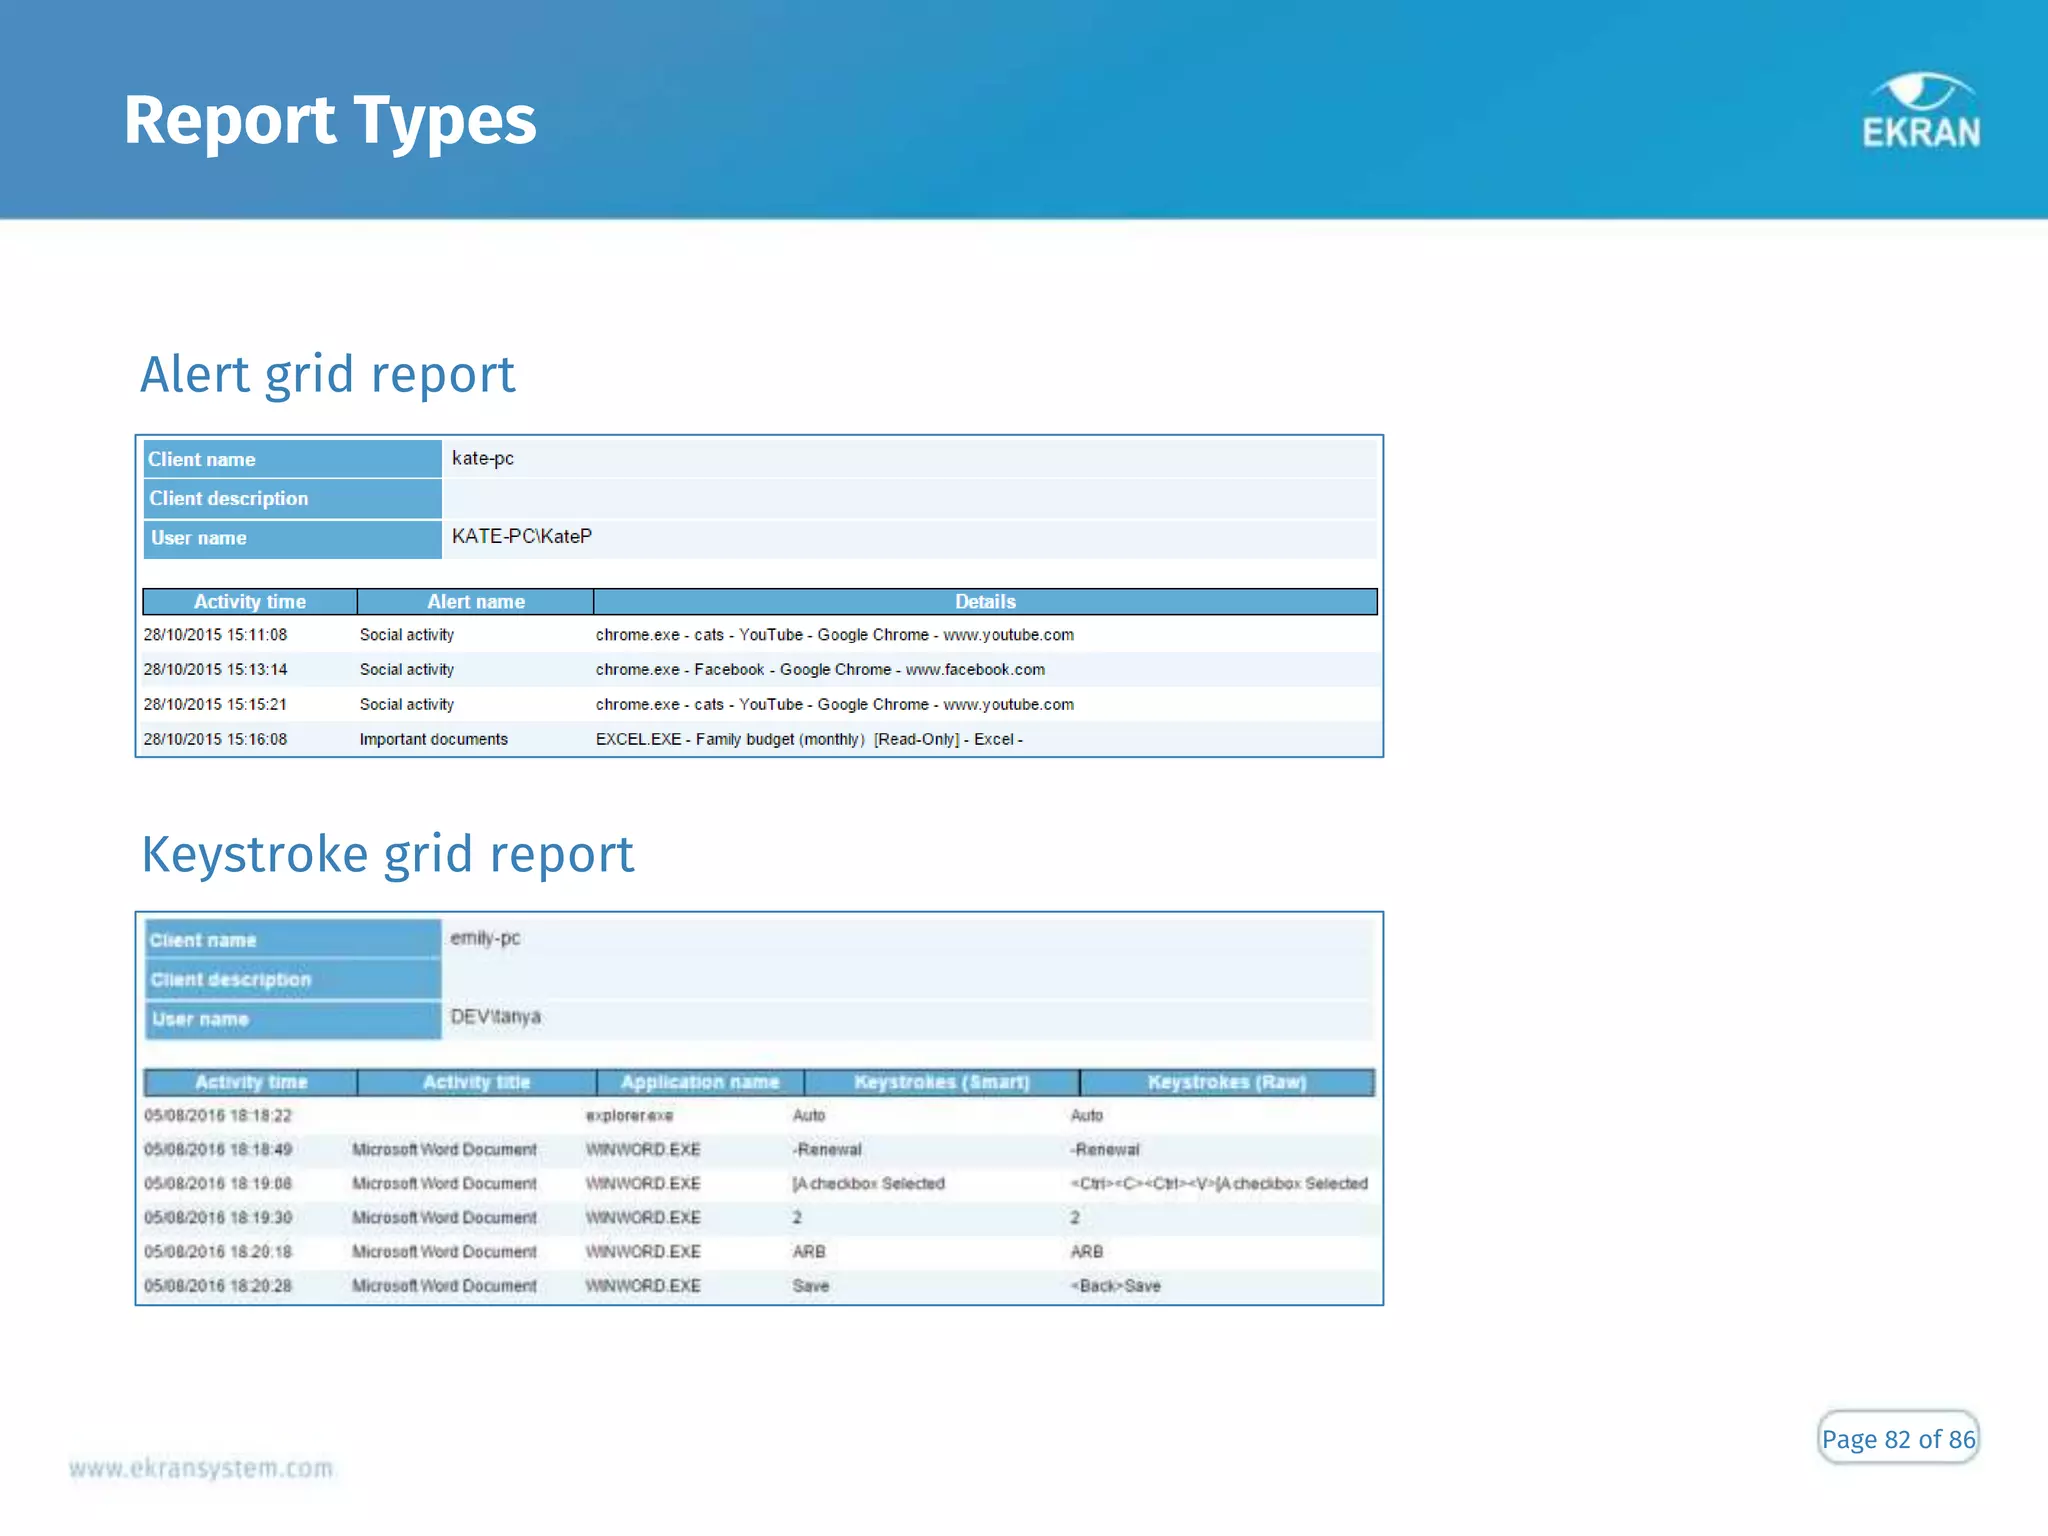
Task: Select the Keystroke grid report heading
Action: click(387, 854)
